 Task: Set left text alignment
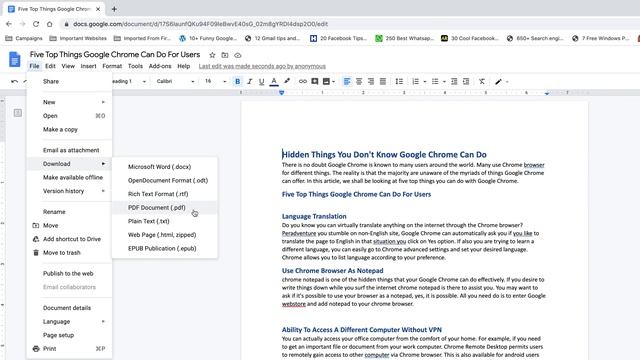[x=347, y=82]
